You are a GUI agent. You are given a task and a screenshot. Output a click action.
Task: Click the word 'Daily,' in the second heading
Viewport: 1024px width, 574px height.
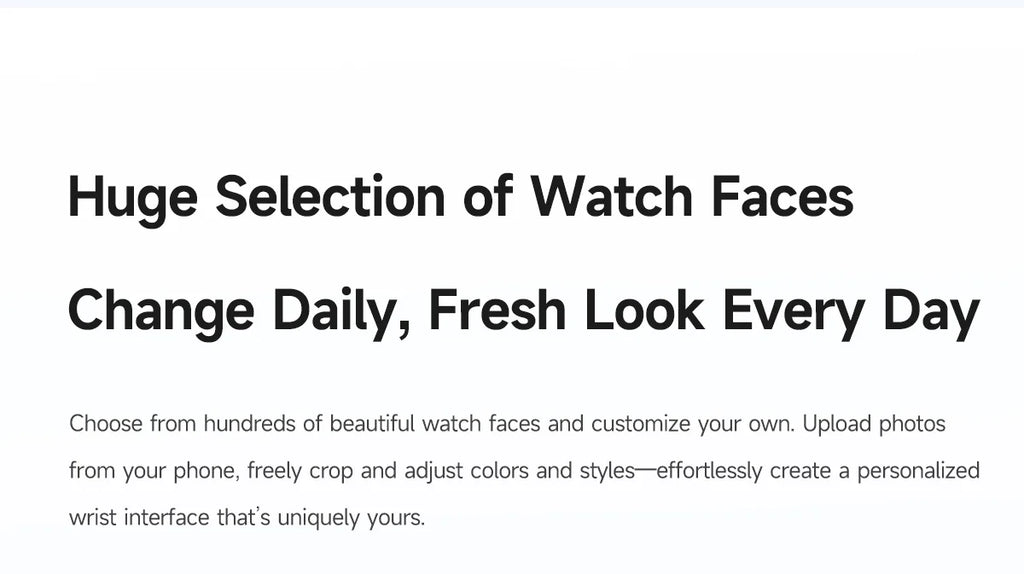click(342, 313)
